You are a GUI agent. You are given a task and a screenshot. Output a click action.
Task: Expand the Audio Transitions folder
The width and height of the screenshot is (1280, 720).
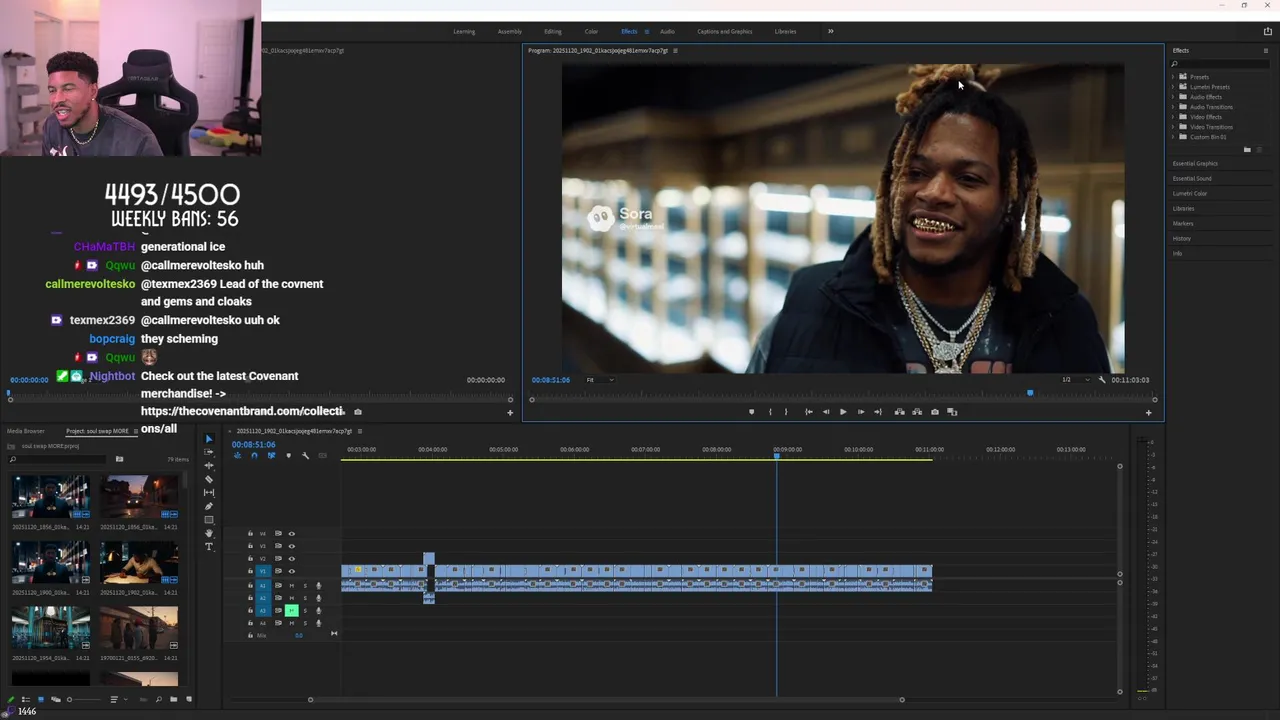pyautogui.click(x=1173, y=107)
